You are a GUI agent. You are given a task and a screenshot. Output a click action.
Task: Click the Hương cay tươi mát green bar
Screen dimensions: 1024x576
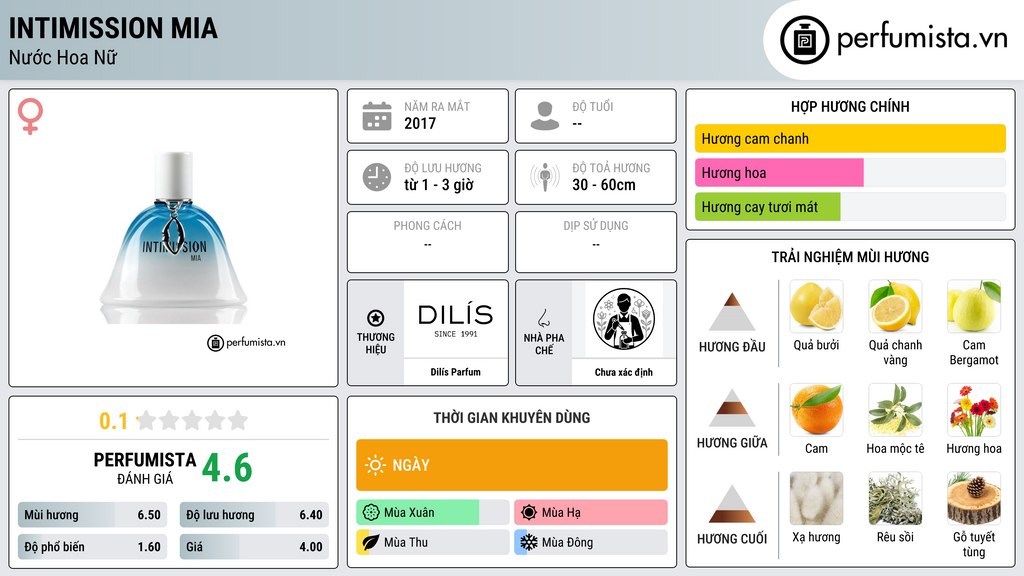pyautogui.click(x=767, y=206)
